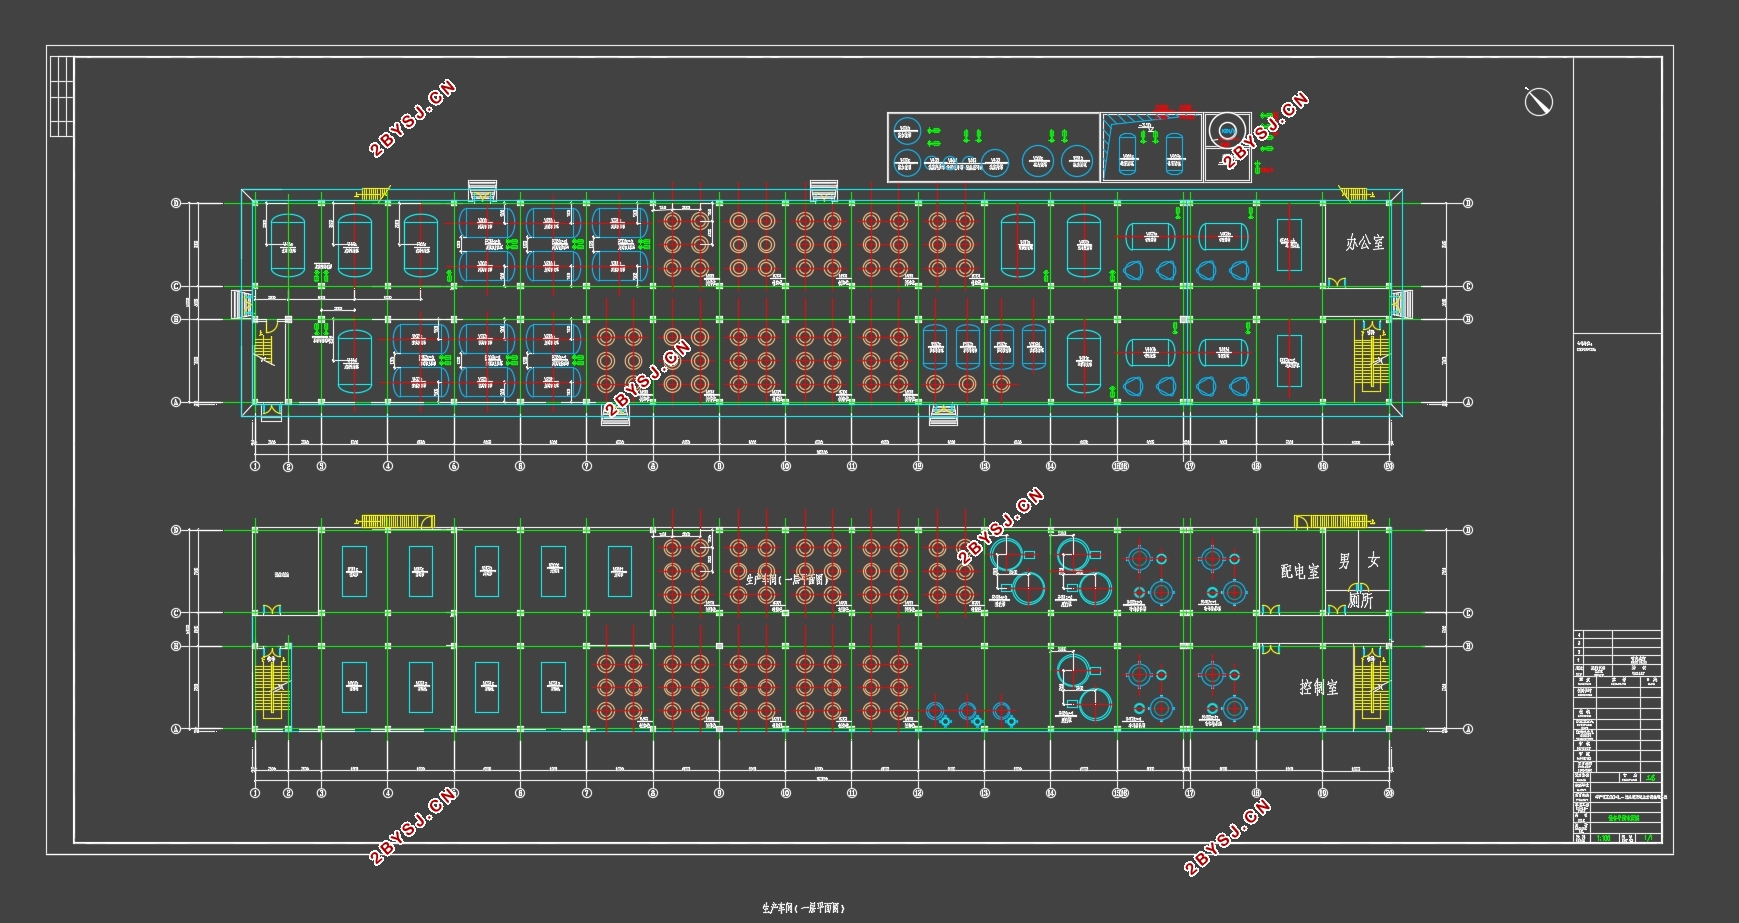Select the double door symbol below 办公室 label
This screenshot has width=1739, height=923.
(1337, 284)
